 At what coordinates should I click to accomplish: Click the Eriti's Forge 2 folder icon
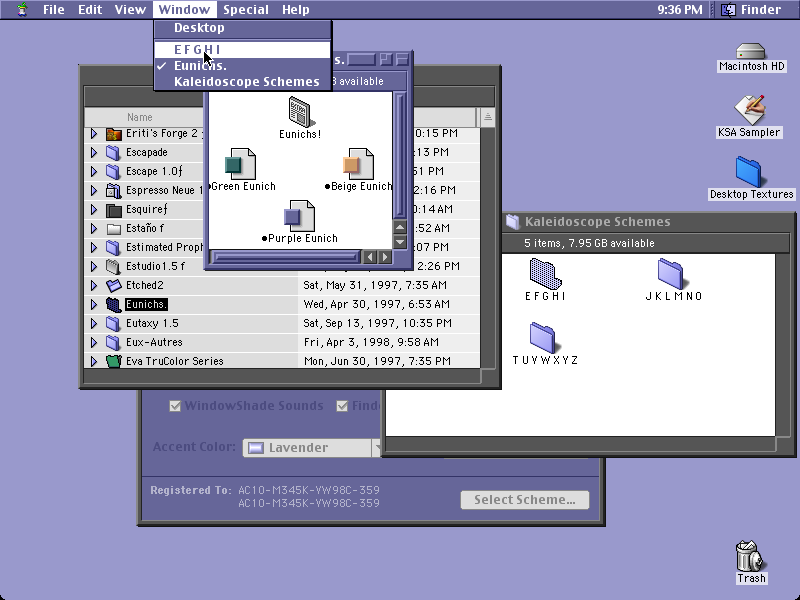click(114, 134)
